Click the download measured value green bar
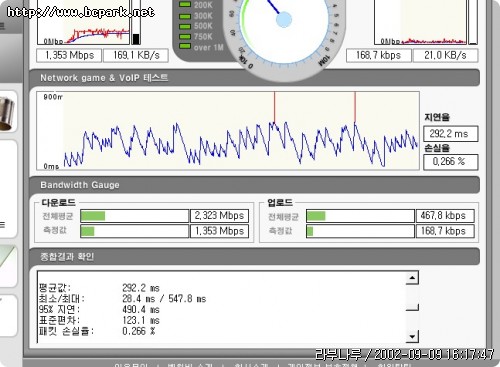 point(88,231)
